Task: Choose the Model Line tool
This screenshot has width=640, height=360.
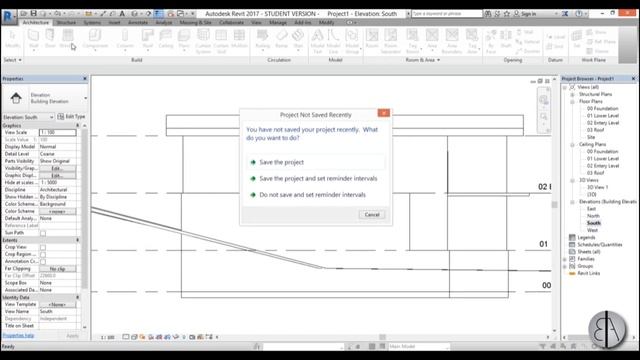Action: 333,41
